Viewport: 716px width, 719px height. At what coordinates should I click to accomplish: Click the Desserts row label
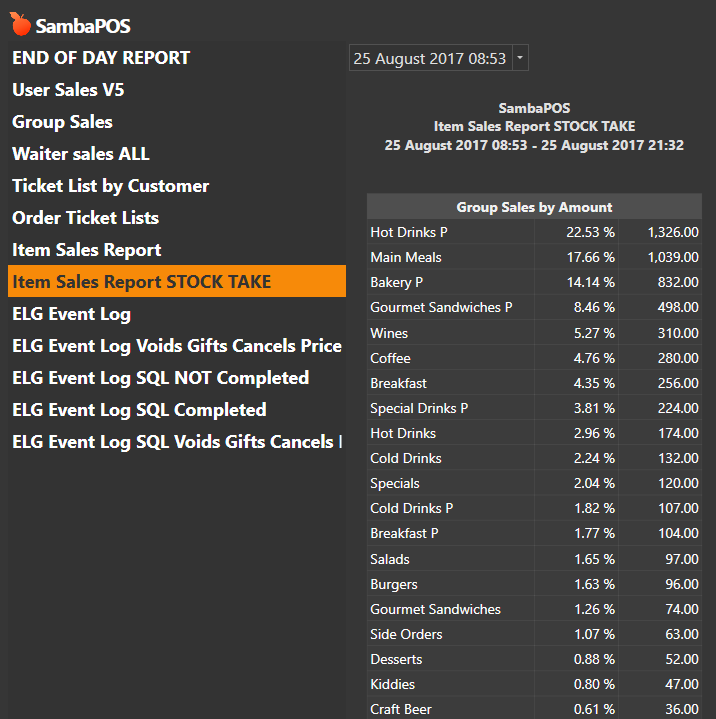pyautogui.click(x=396, y=659)
